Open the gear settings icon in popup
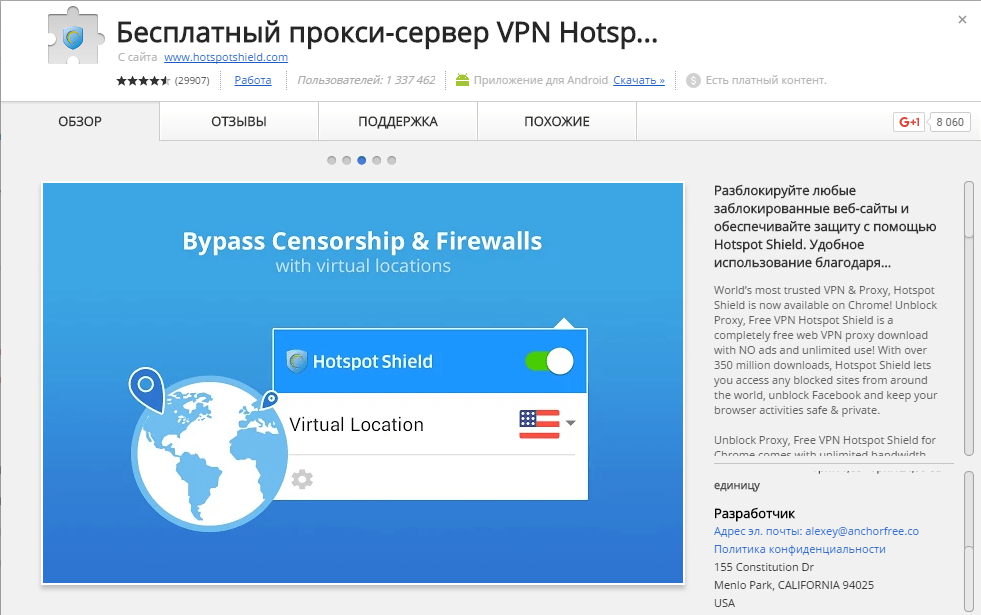Viewport: 981px width, 615px height. 302,479
